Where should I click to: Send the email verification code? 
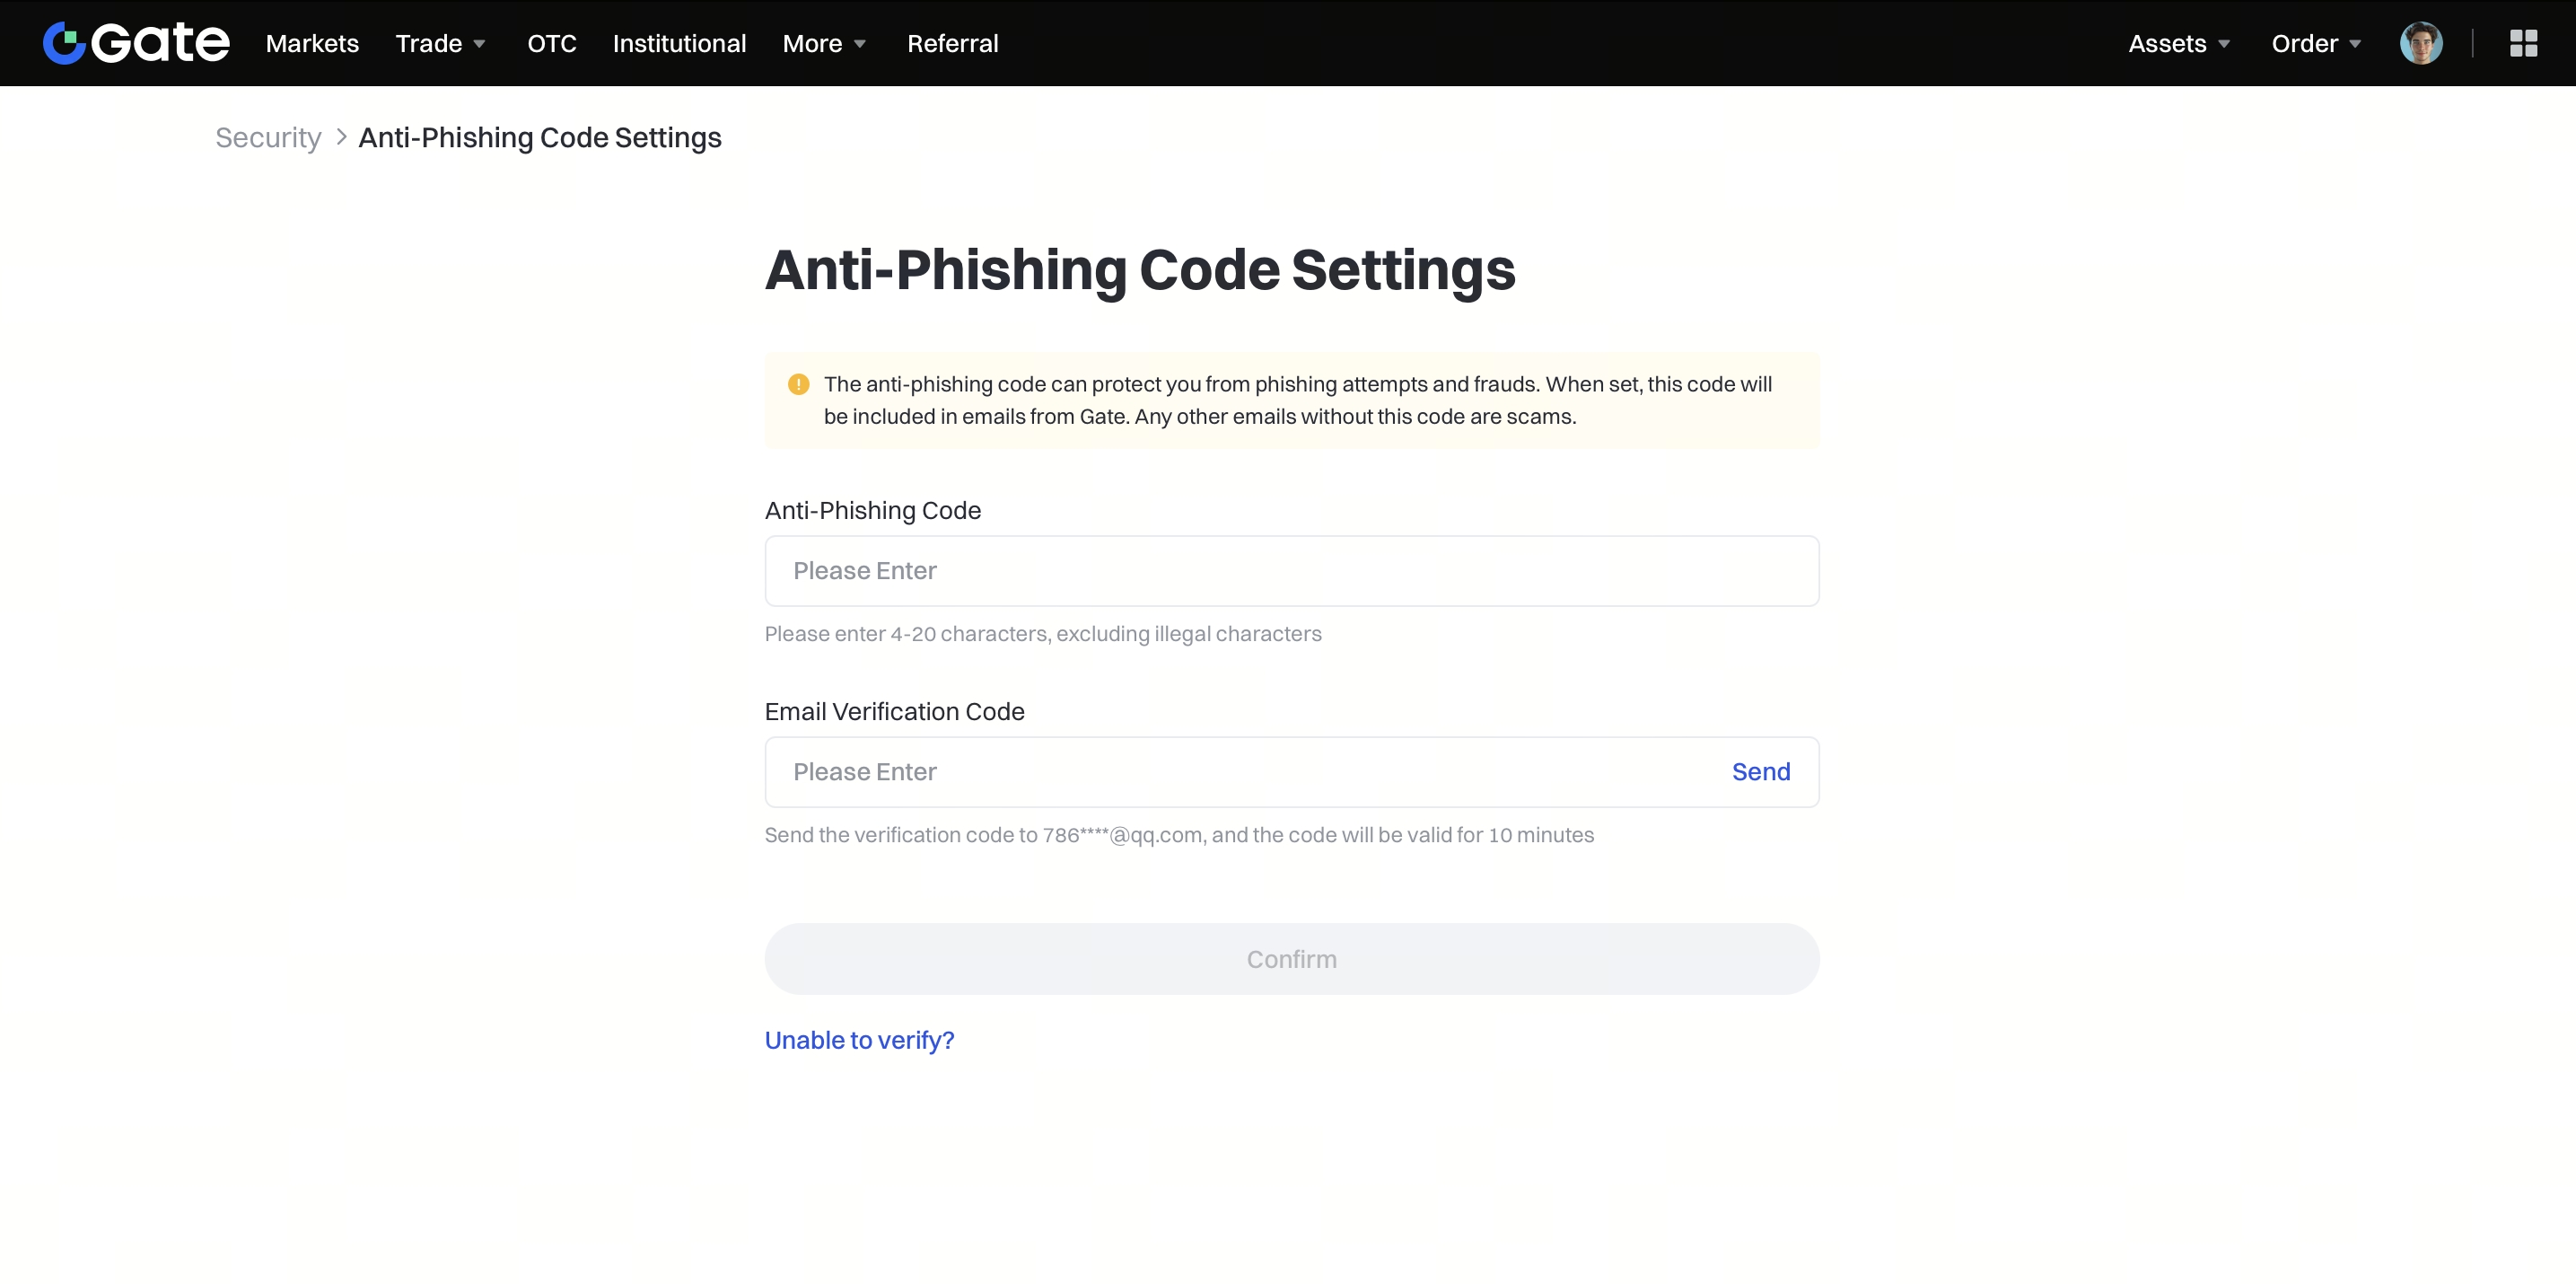click(x=1760, y=772)
